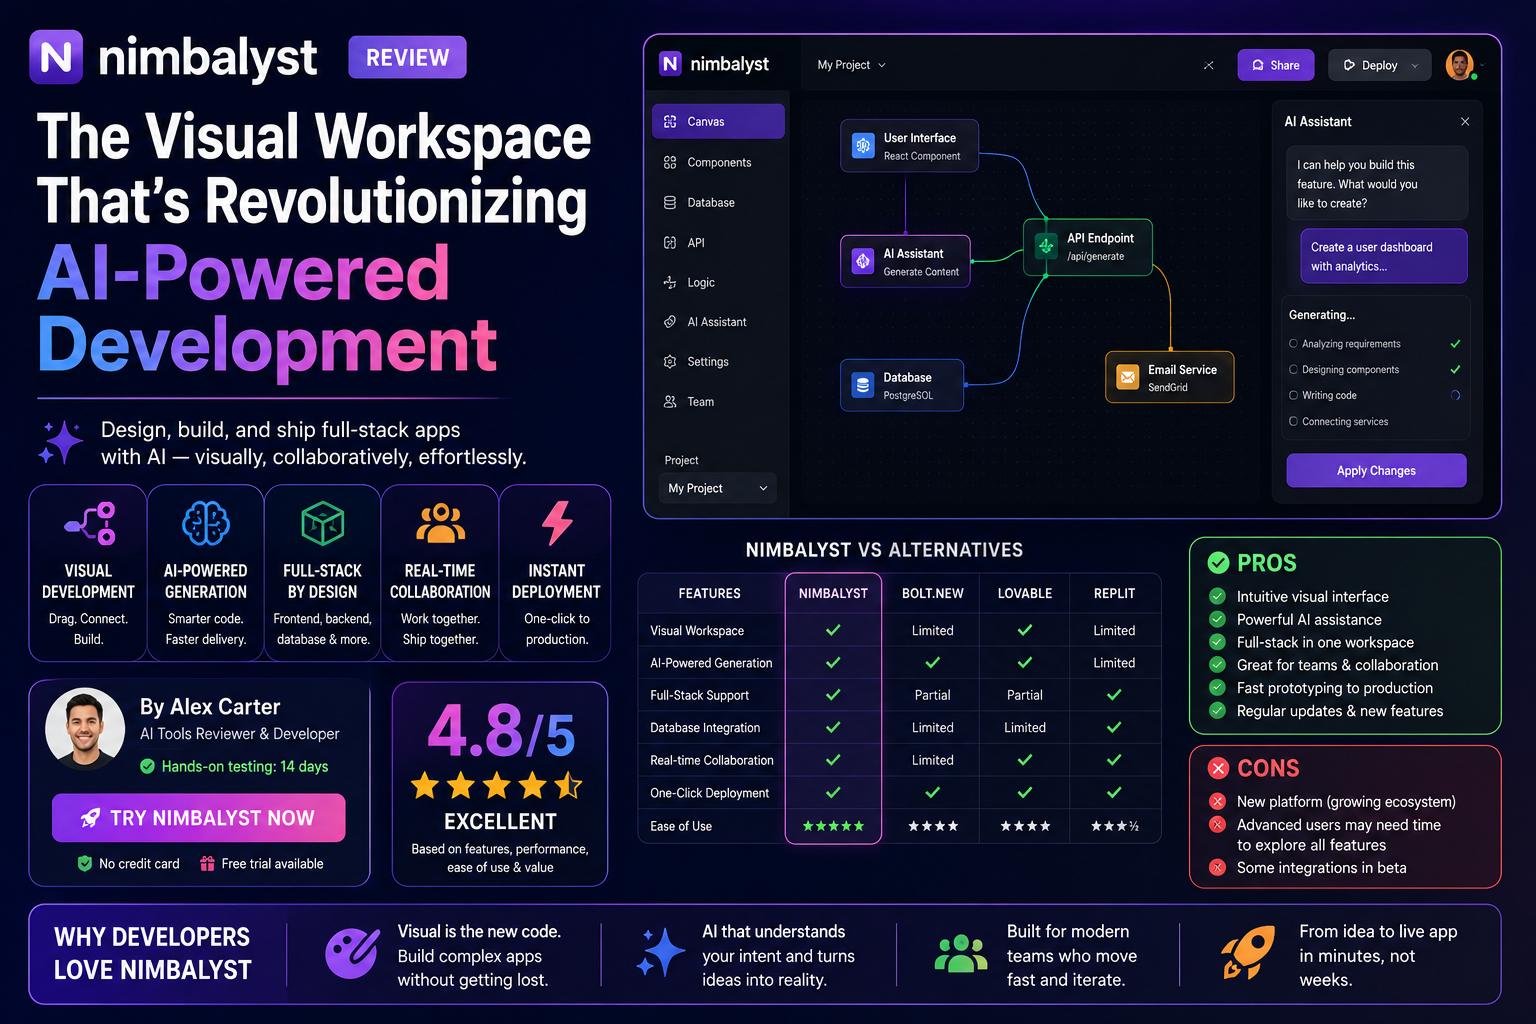Close the AI Assistant panel
The width and height of the screenshot is (1536, 1024).
(1465, 122)
